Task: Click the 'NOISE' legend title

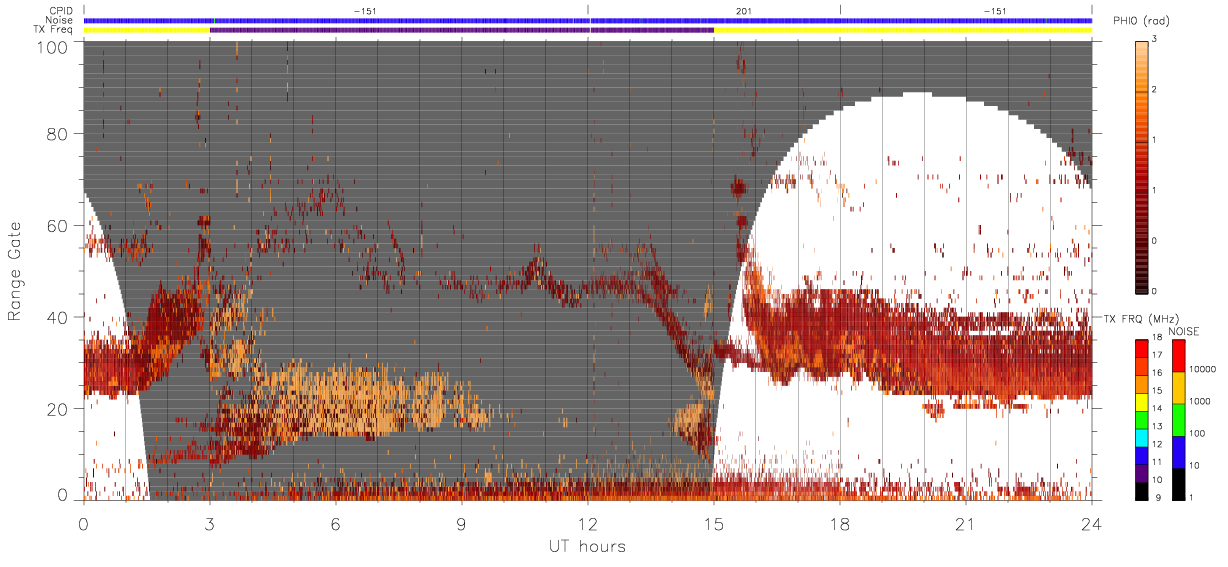Action: tap(1186, 331)
